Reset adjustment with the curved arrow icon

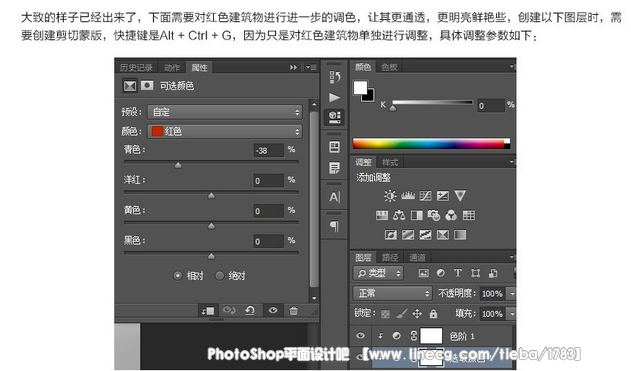tap(250, 310)
